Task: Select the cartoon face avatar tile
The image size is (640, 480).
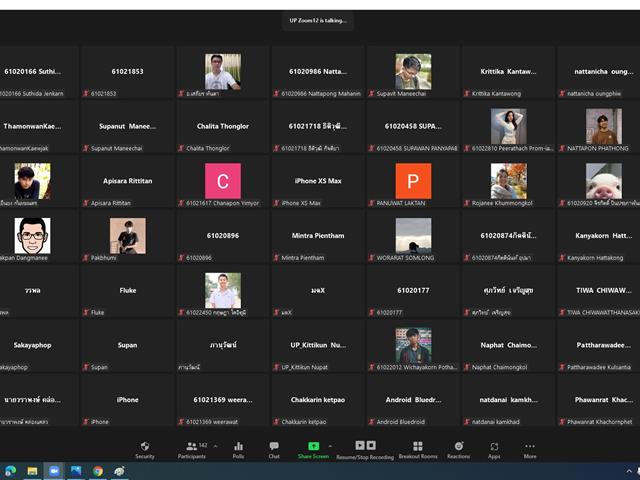Action: point(39,236)
